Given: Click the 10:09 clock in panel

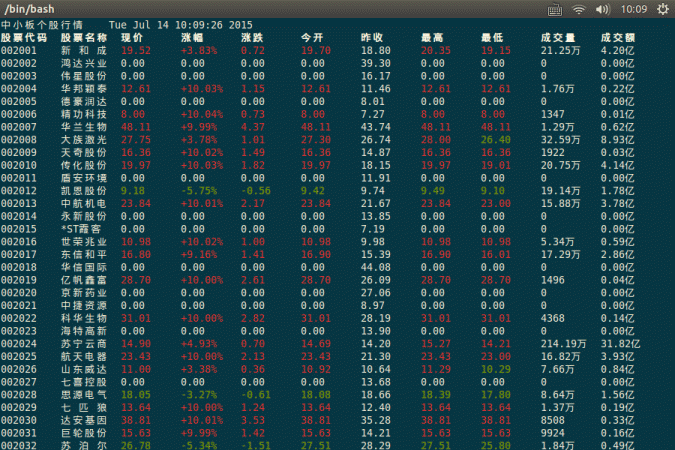Looking at the screenshot, I should click(634, 9).
